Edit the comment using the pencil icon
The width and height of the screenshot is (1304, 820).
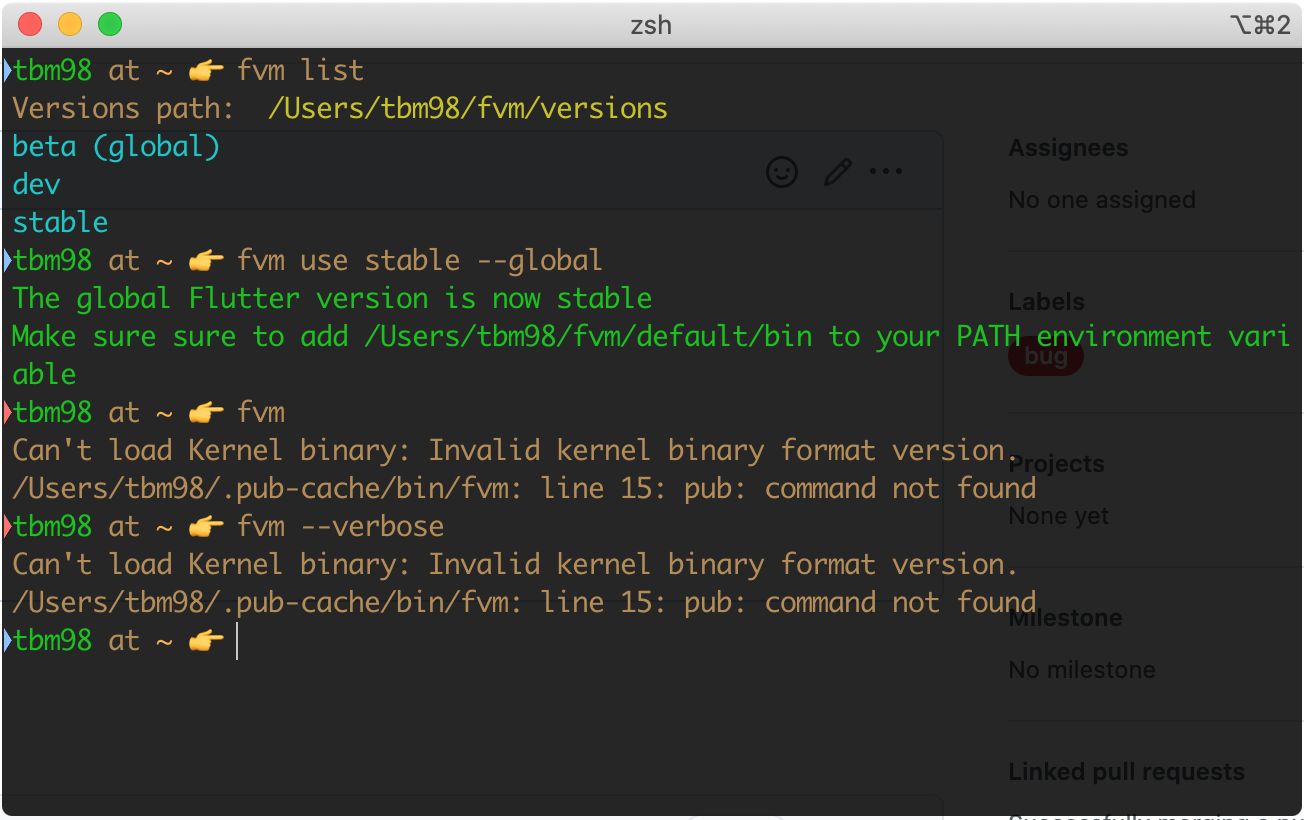pos(837,171)
